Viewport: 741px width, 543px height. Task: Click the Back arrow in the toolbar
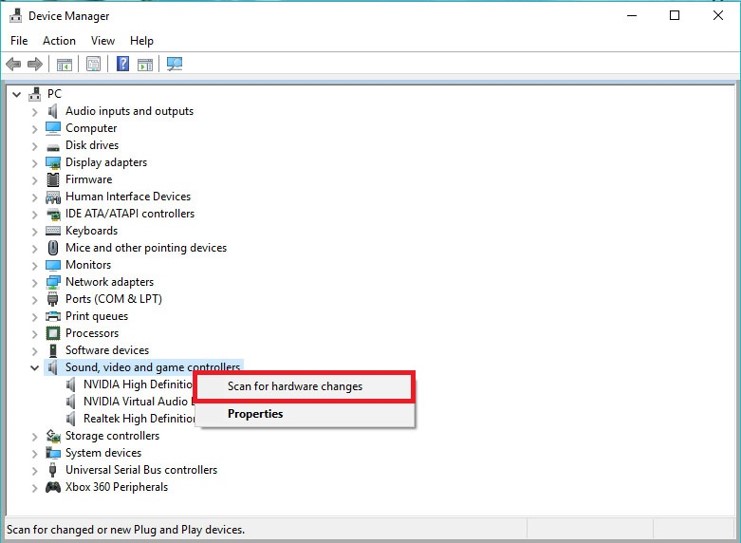pos(14,64)
